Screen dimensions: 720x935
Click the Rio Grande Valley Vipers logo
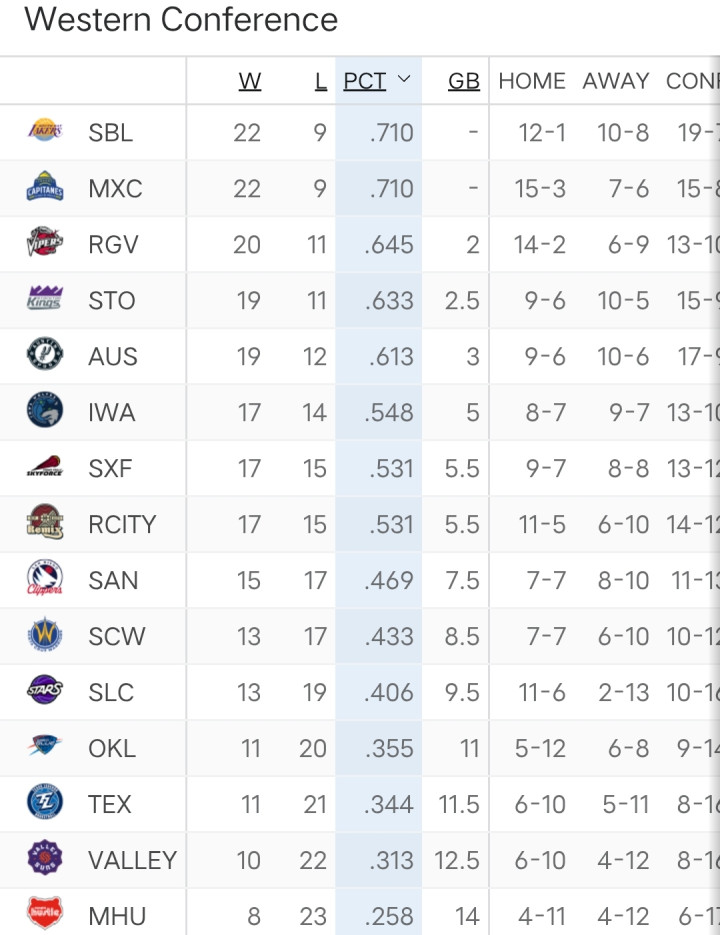(x=45, y=243)
